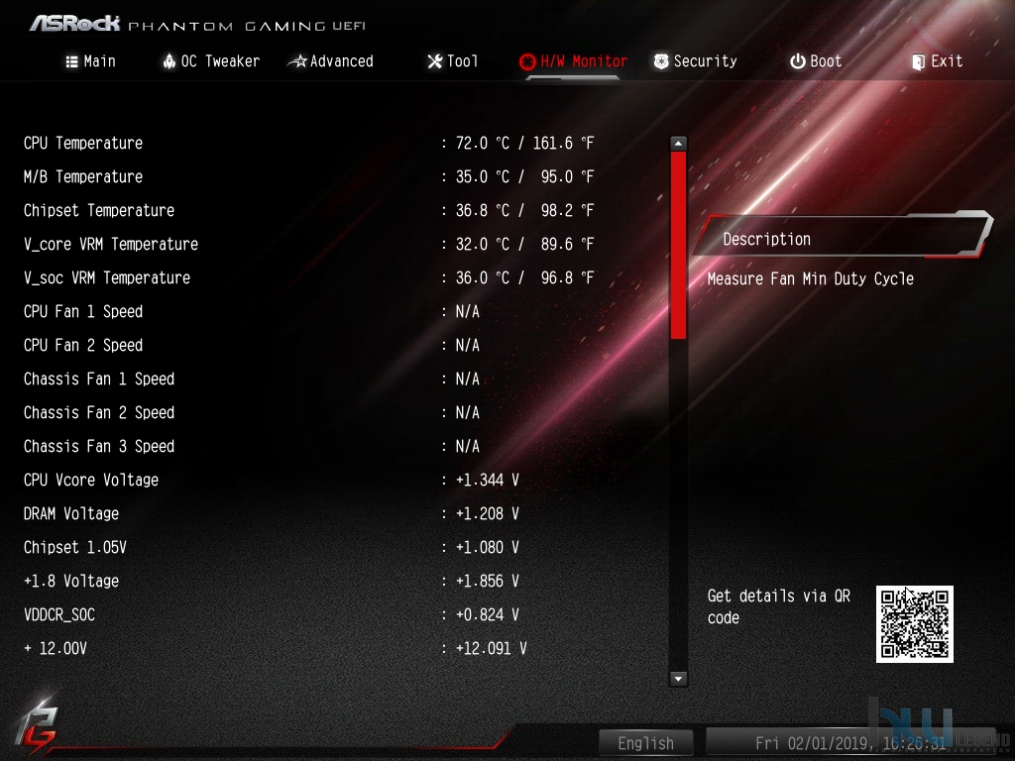Image resolution: width=1015 pixels, height=761 pixels.
Task: Click the QR code image
Action: click(x=915, y=624)
